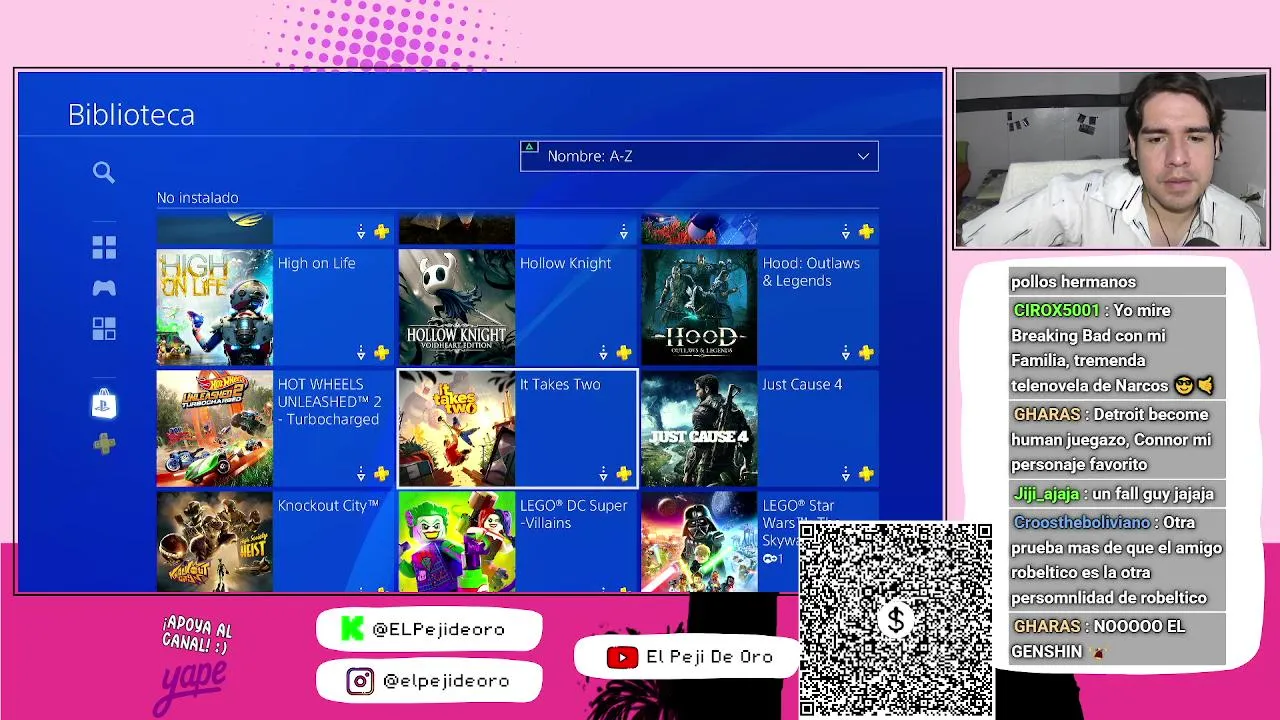Click the download arrow on Hood Outlaws

point(846,353)
